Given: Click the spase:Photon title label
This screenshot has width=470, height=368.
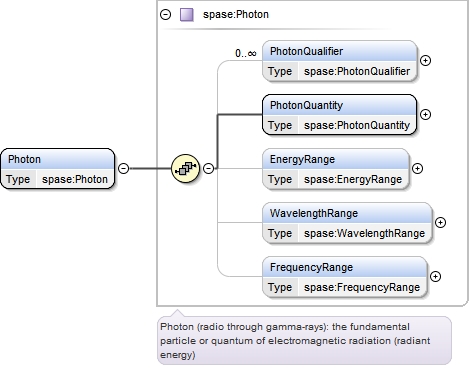Looking at the screenshot, I should click(x=236, y=15).
